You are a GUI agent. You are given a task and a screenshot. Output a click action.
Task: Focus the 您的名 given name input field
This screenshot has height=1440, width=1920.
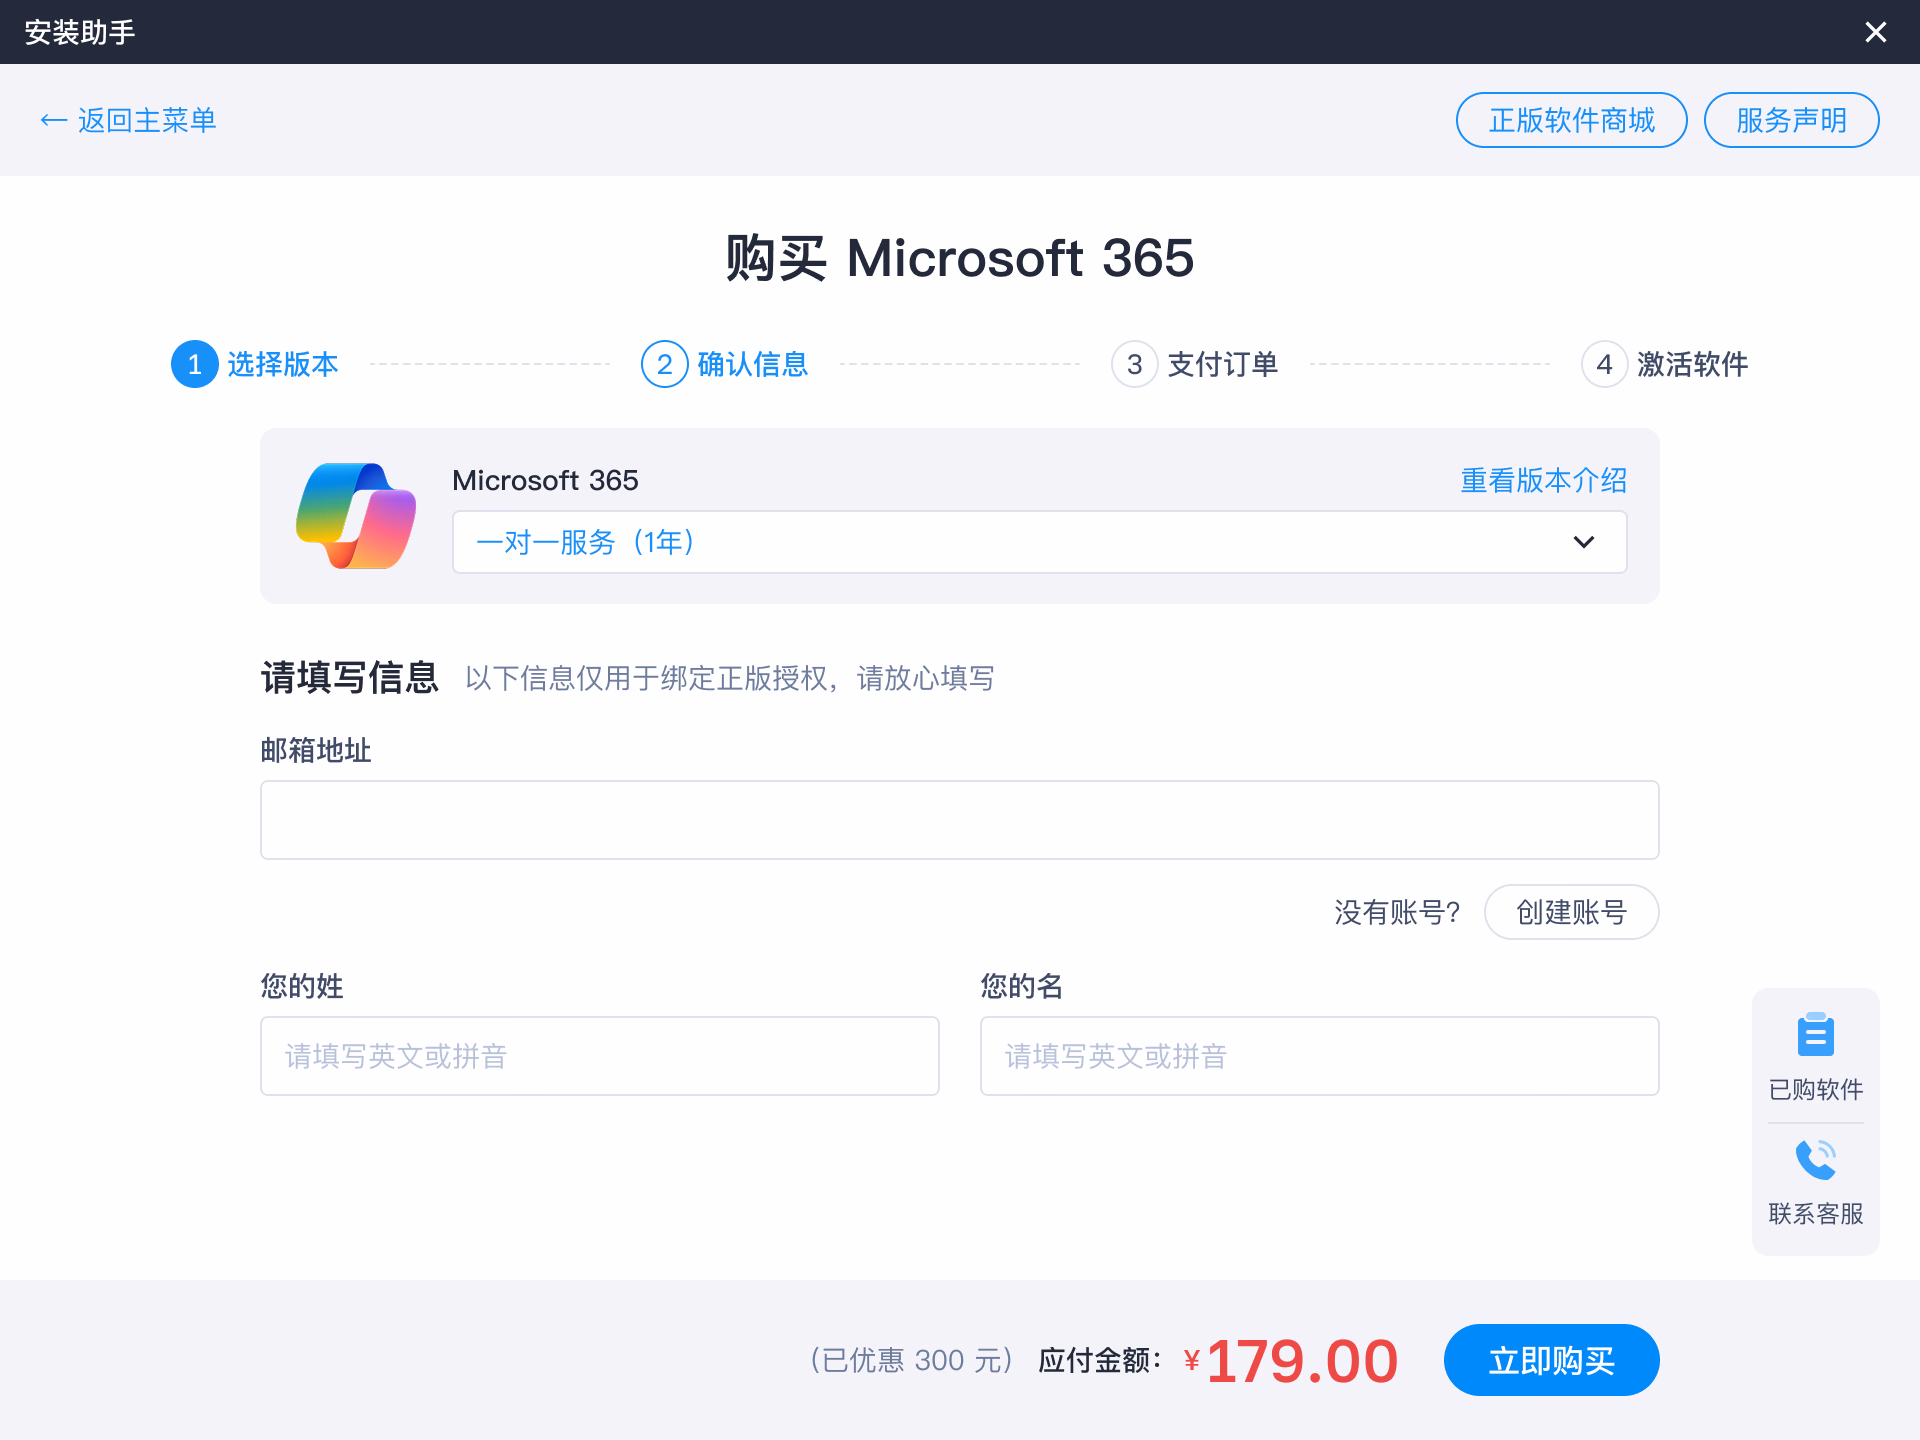pos(1320,1056)
